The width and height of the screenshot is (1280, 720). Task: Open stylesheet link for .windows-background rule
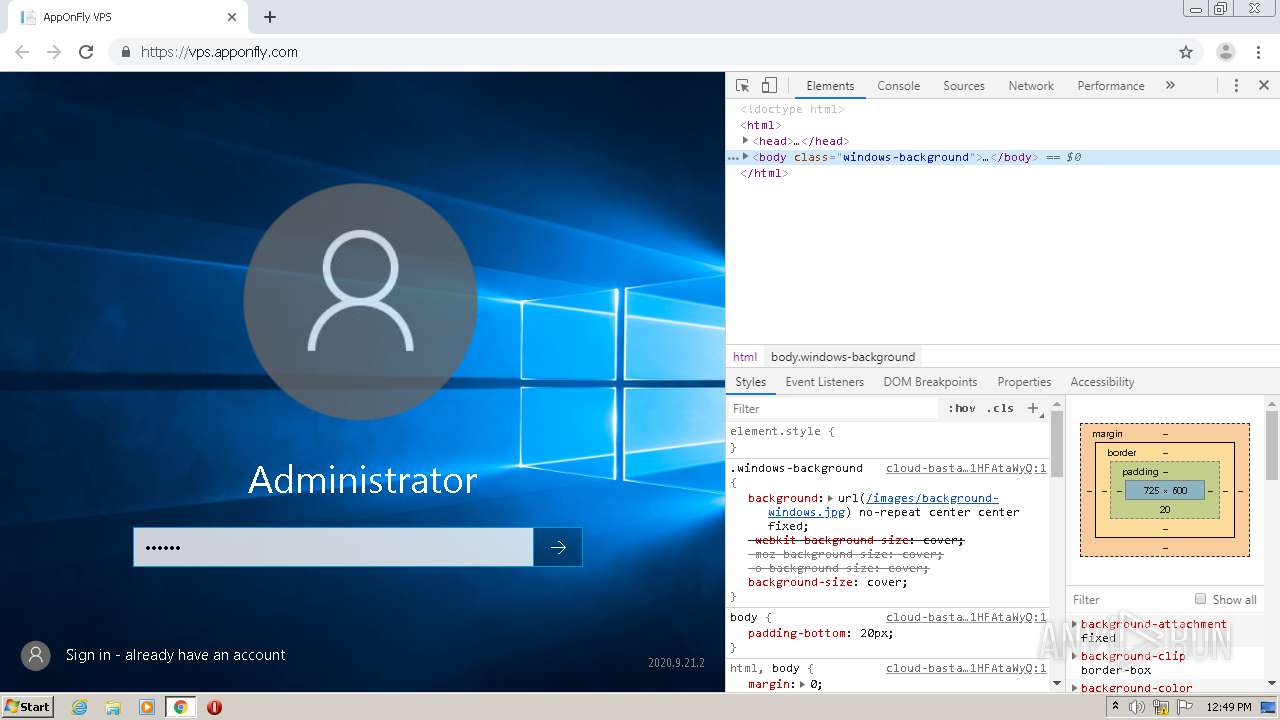(966, 468)
